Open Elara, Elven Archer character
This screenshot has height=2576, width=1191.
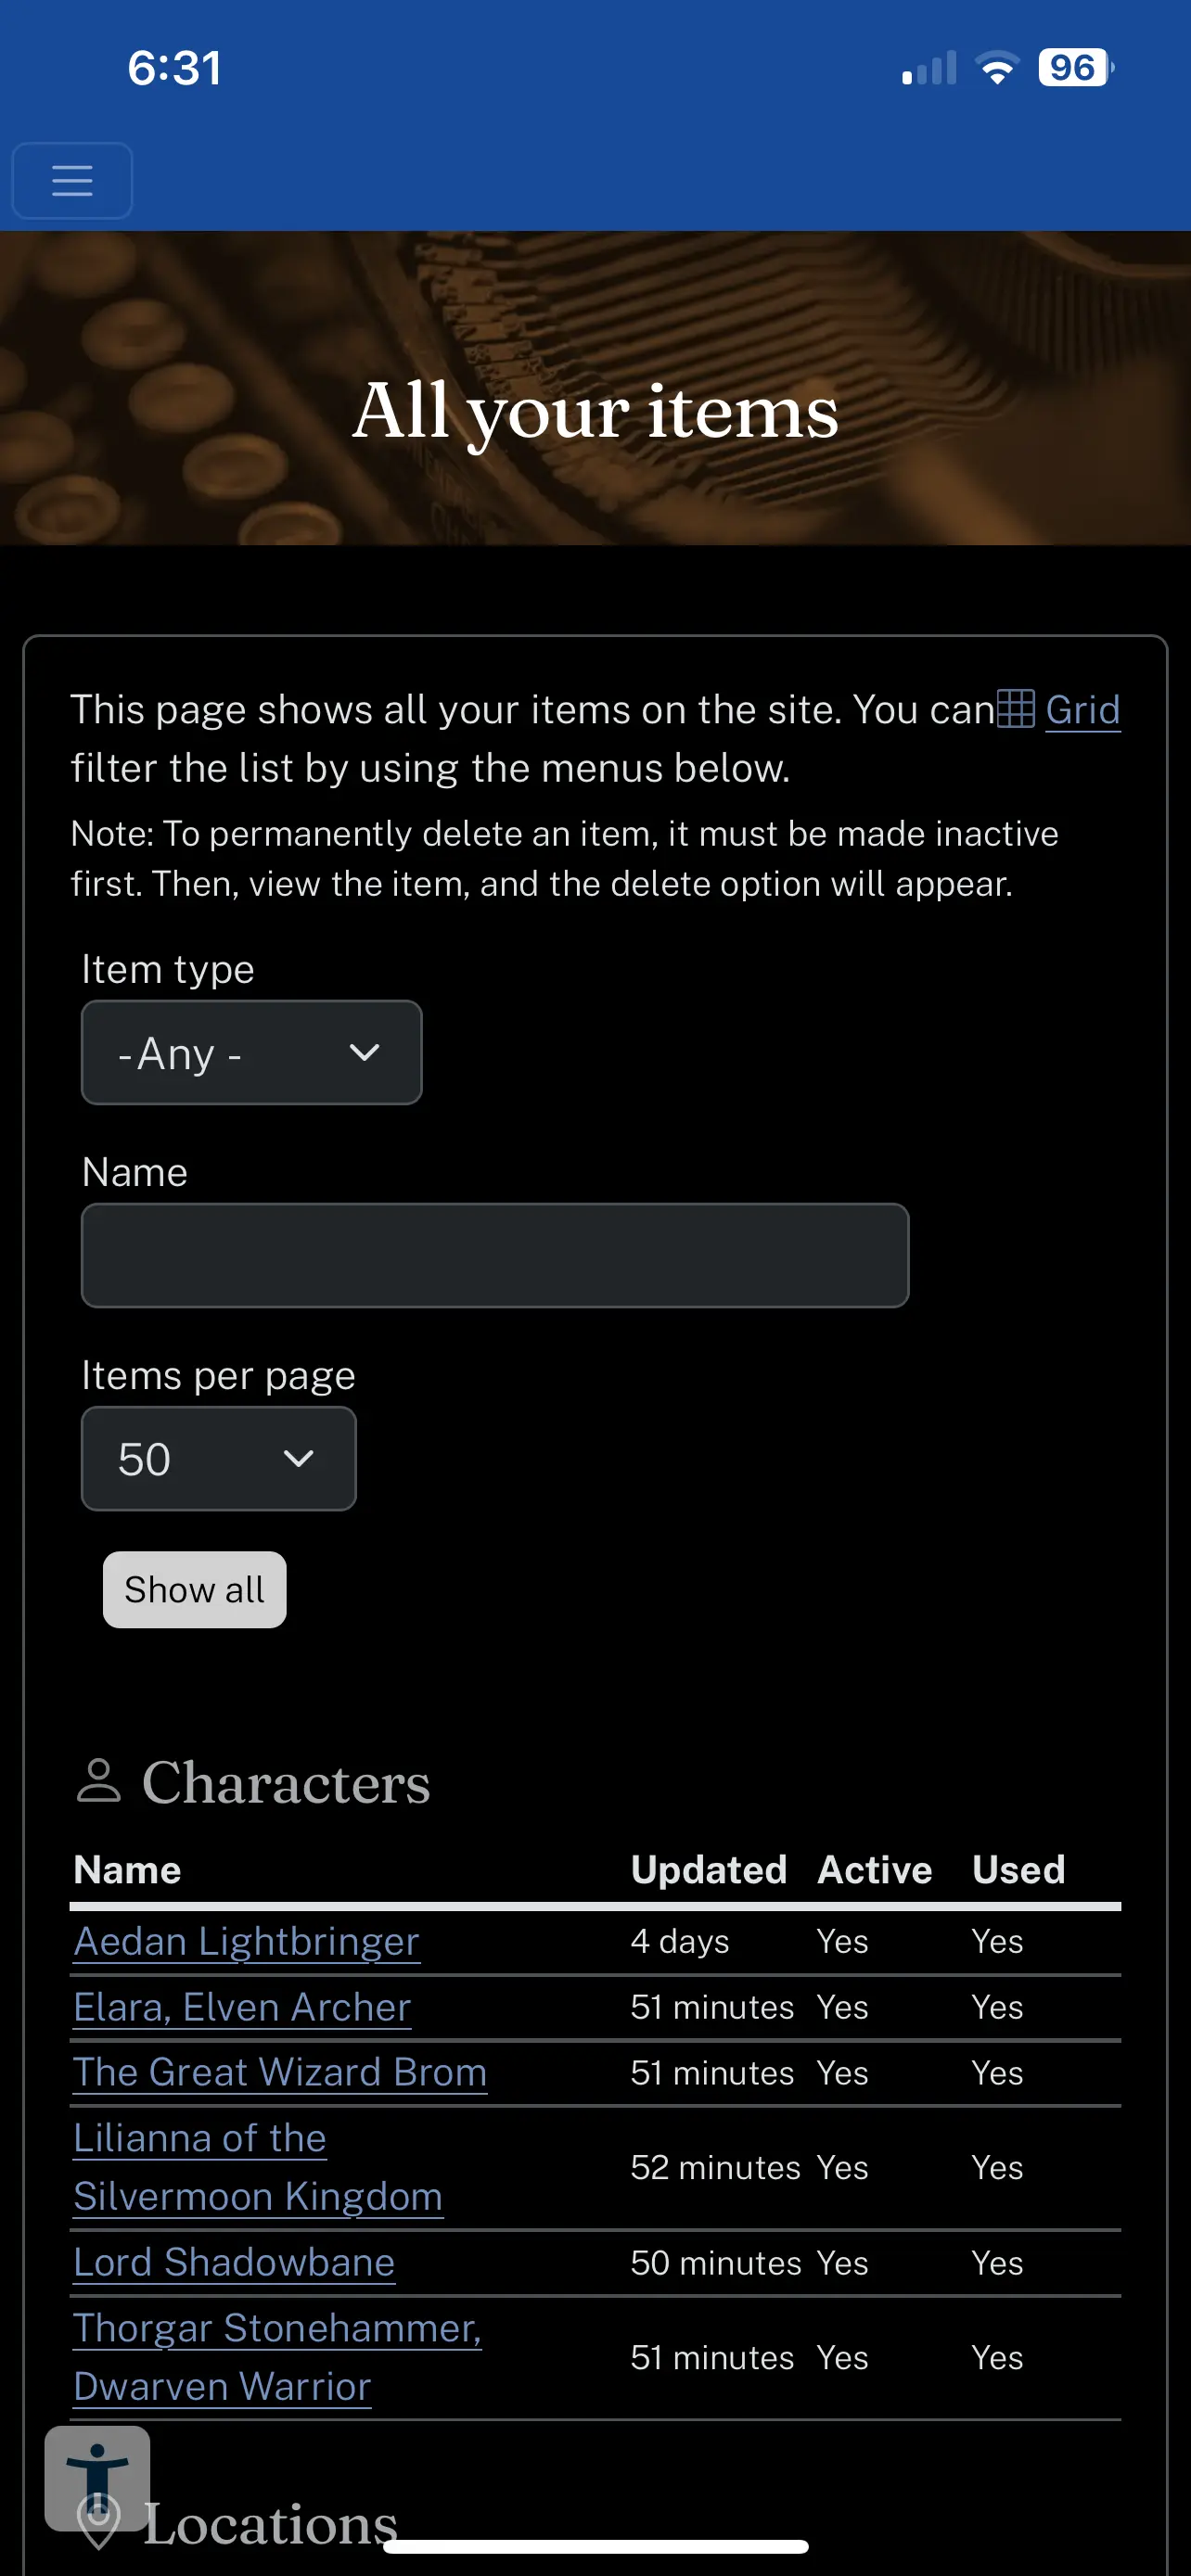pyautogui.click(x=242, y=2007)
